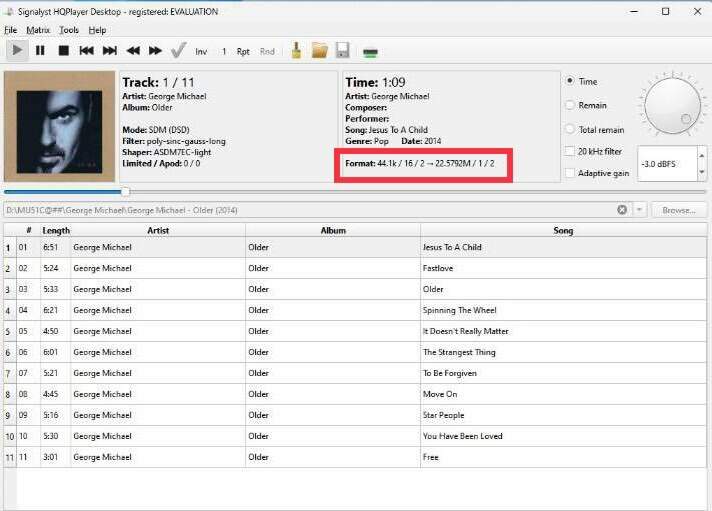Select the Time radio button
Viewport: 712px width, 511px height.
point(570,81)
